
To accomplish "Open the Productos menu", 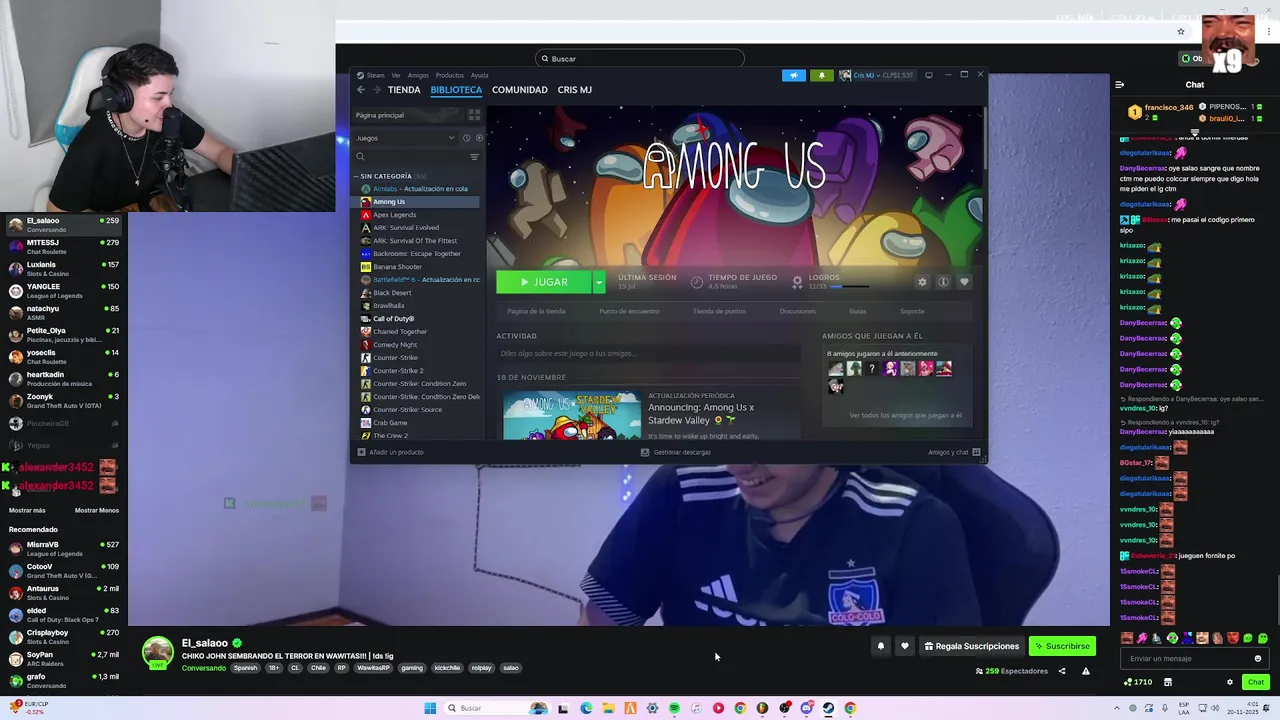I will click(x=450, y=75).
